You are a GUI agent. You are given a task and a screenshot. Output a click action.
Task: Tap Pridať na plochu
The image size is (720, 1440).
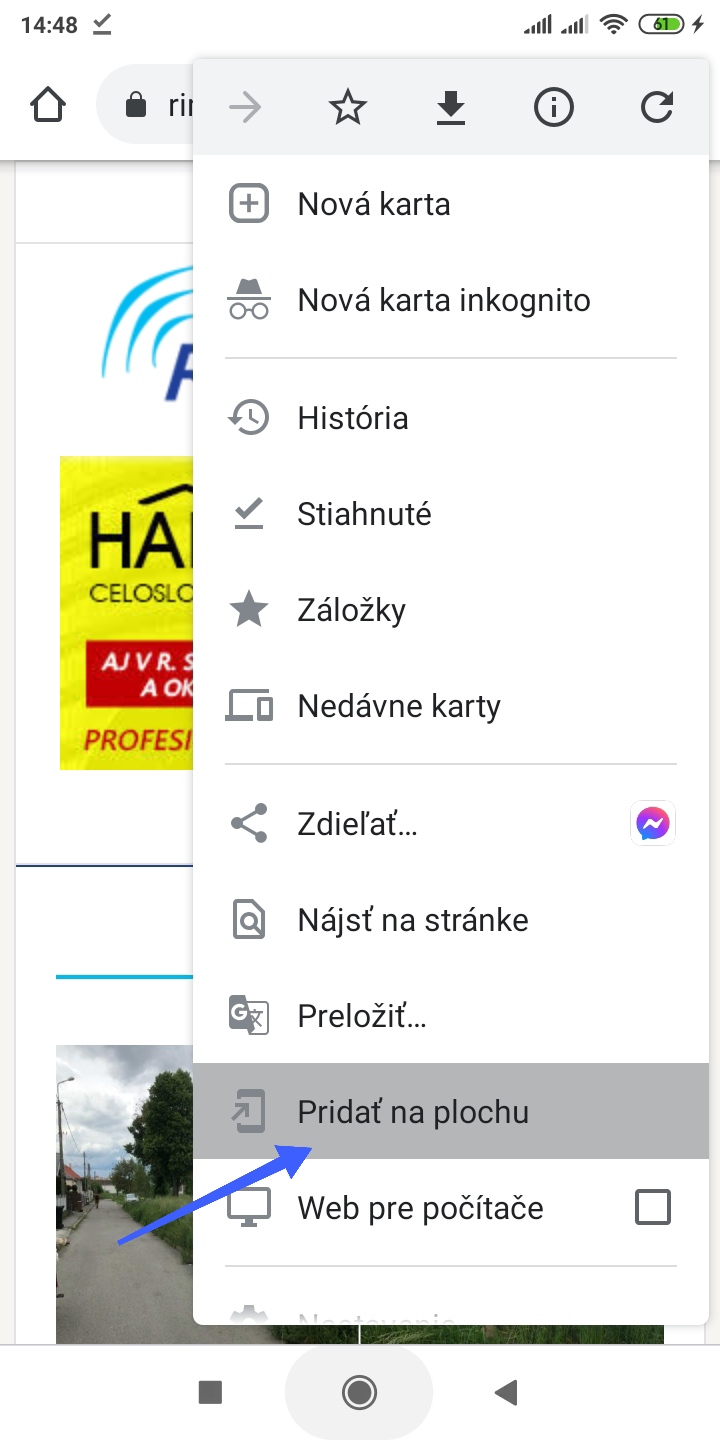click(x=413, y=1112)
